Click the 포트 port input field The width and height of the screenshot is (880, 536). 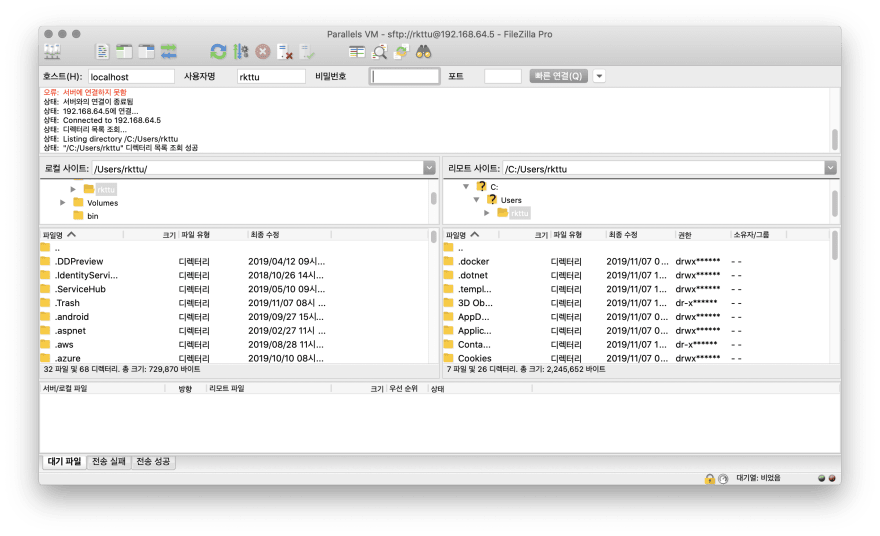coord(503,76)
